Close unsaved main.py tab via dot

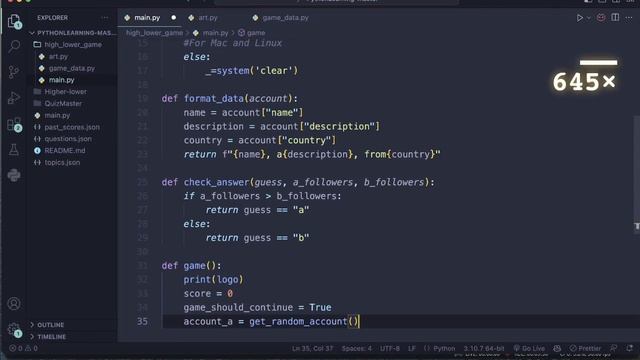point(174,18)
